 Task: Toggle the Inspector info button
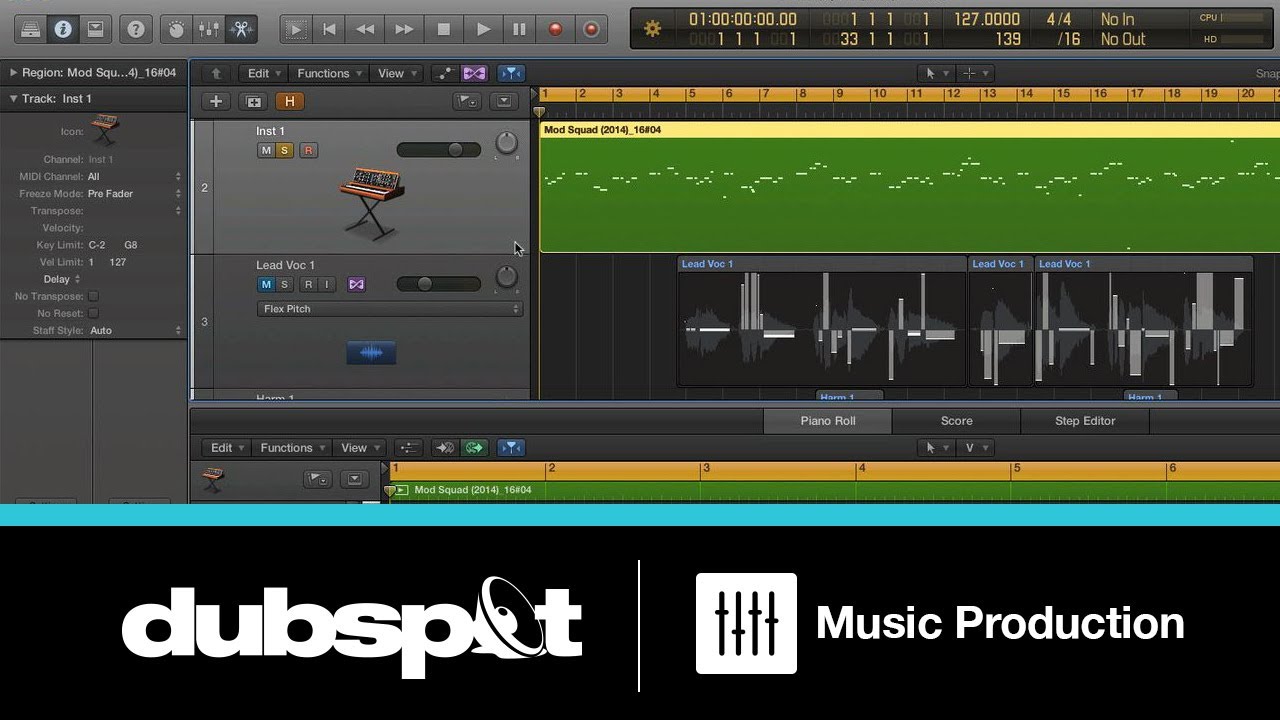point(63,29)
